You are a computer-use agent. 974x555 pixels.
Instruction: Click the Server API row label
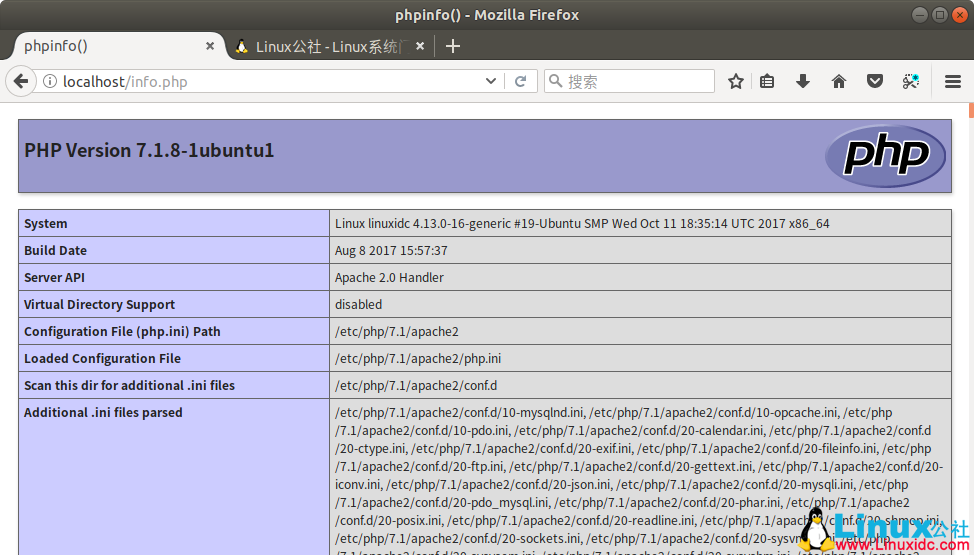pos(54,278)
